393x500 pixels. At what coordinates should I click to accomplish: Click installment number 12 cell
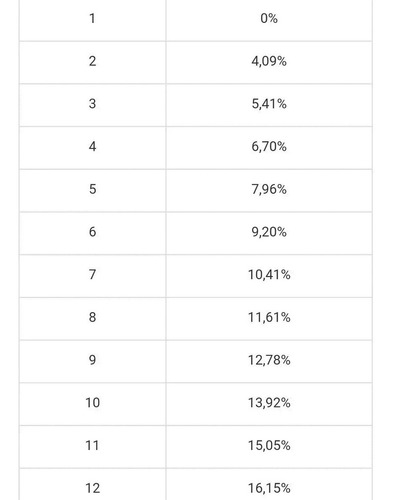click(x=93, y=484)
